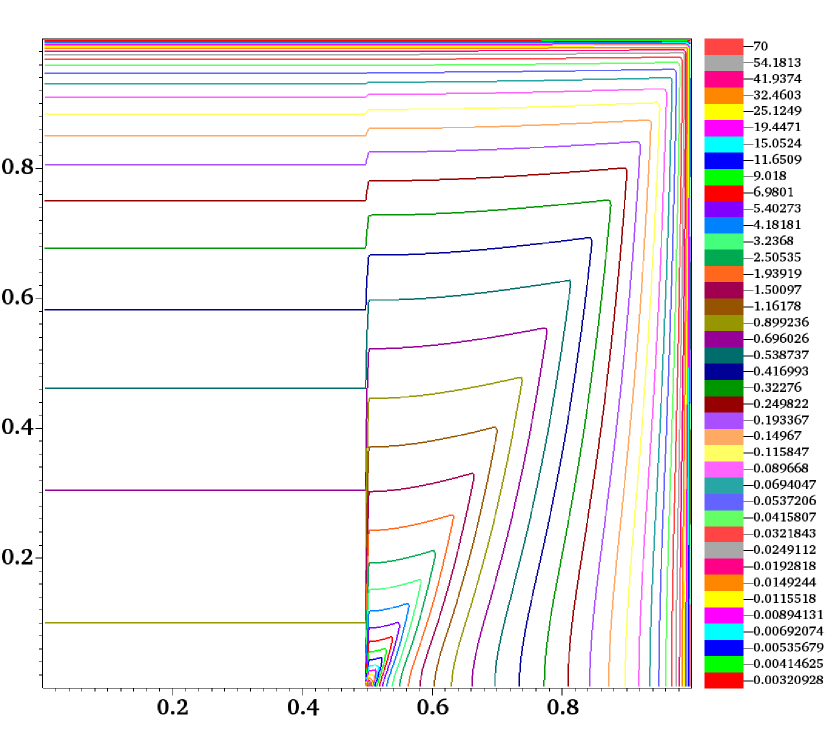Image resolution: width=830 pixels, height=742 pixels.
Task: Click the cyan swatch beside 15.0524
Action: [724, 144]
